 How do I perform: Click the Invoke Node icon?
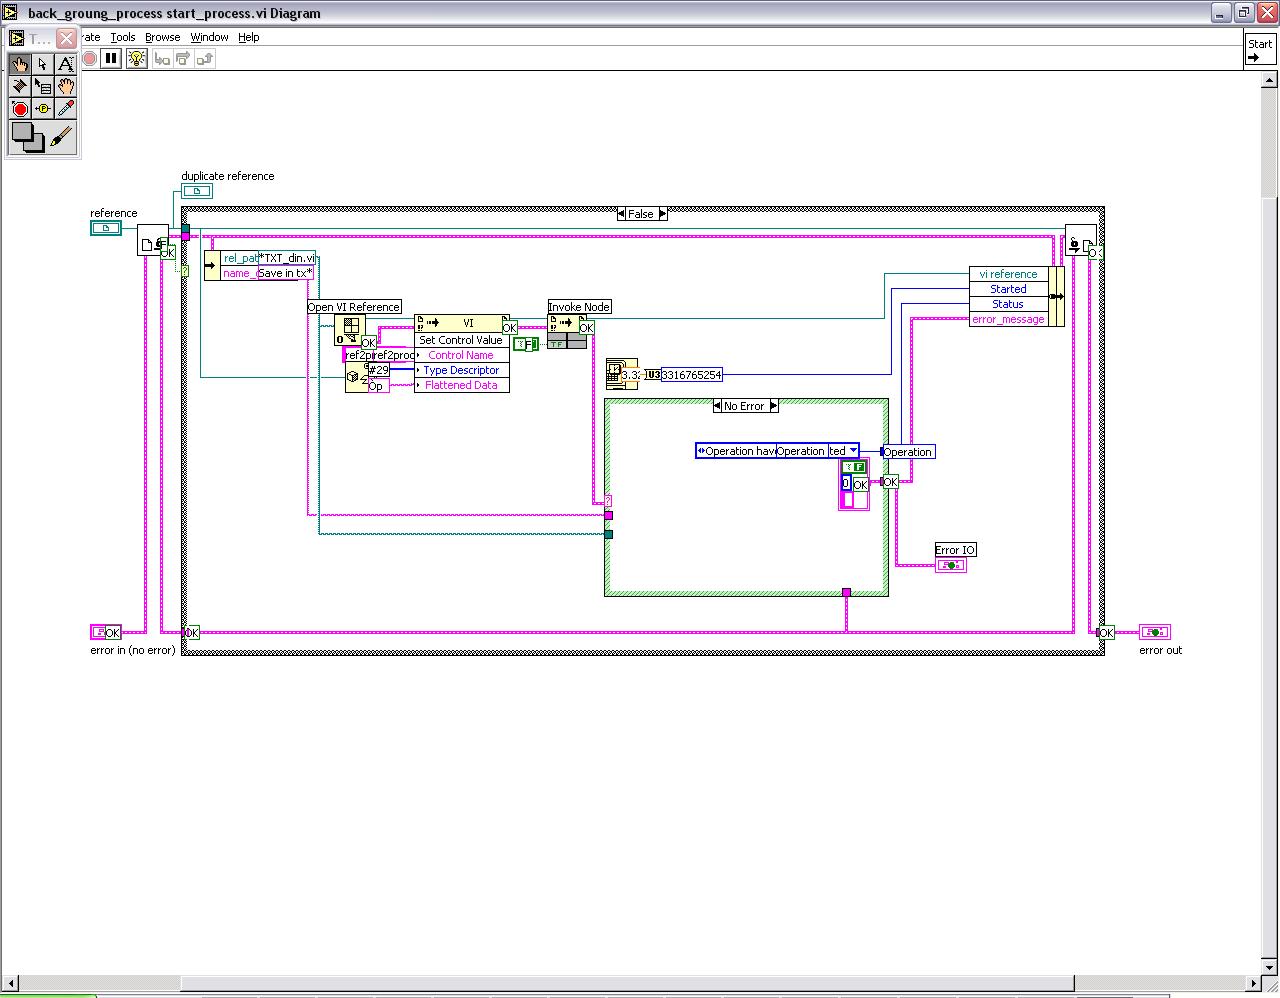[x=566, y=331]
